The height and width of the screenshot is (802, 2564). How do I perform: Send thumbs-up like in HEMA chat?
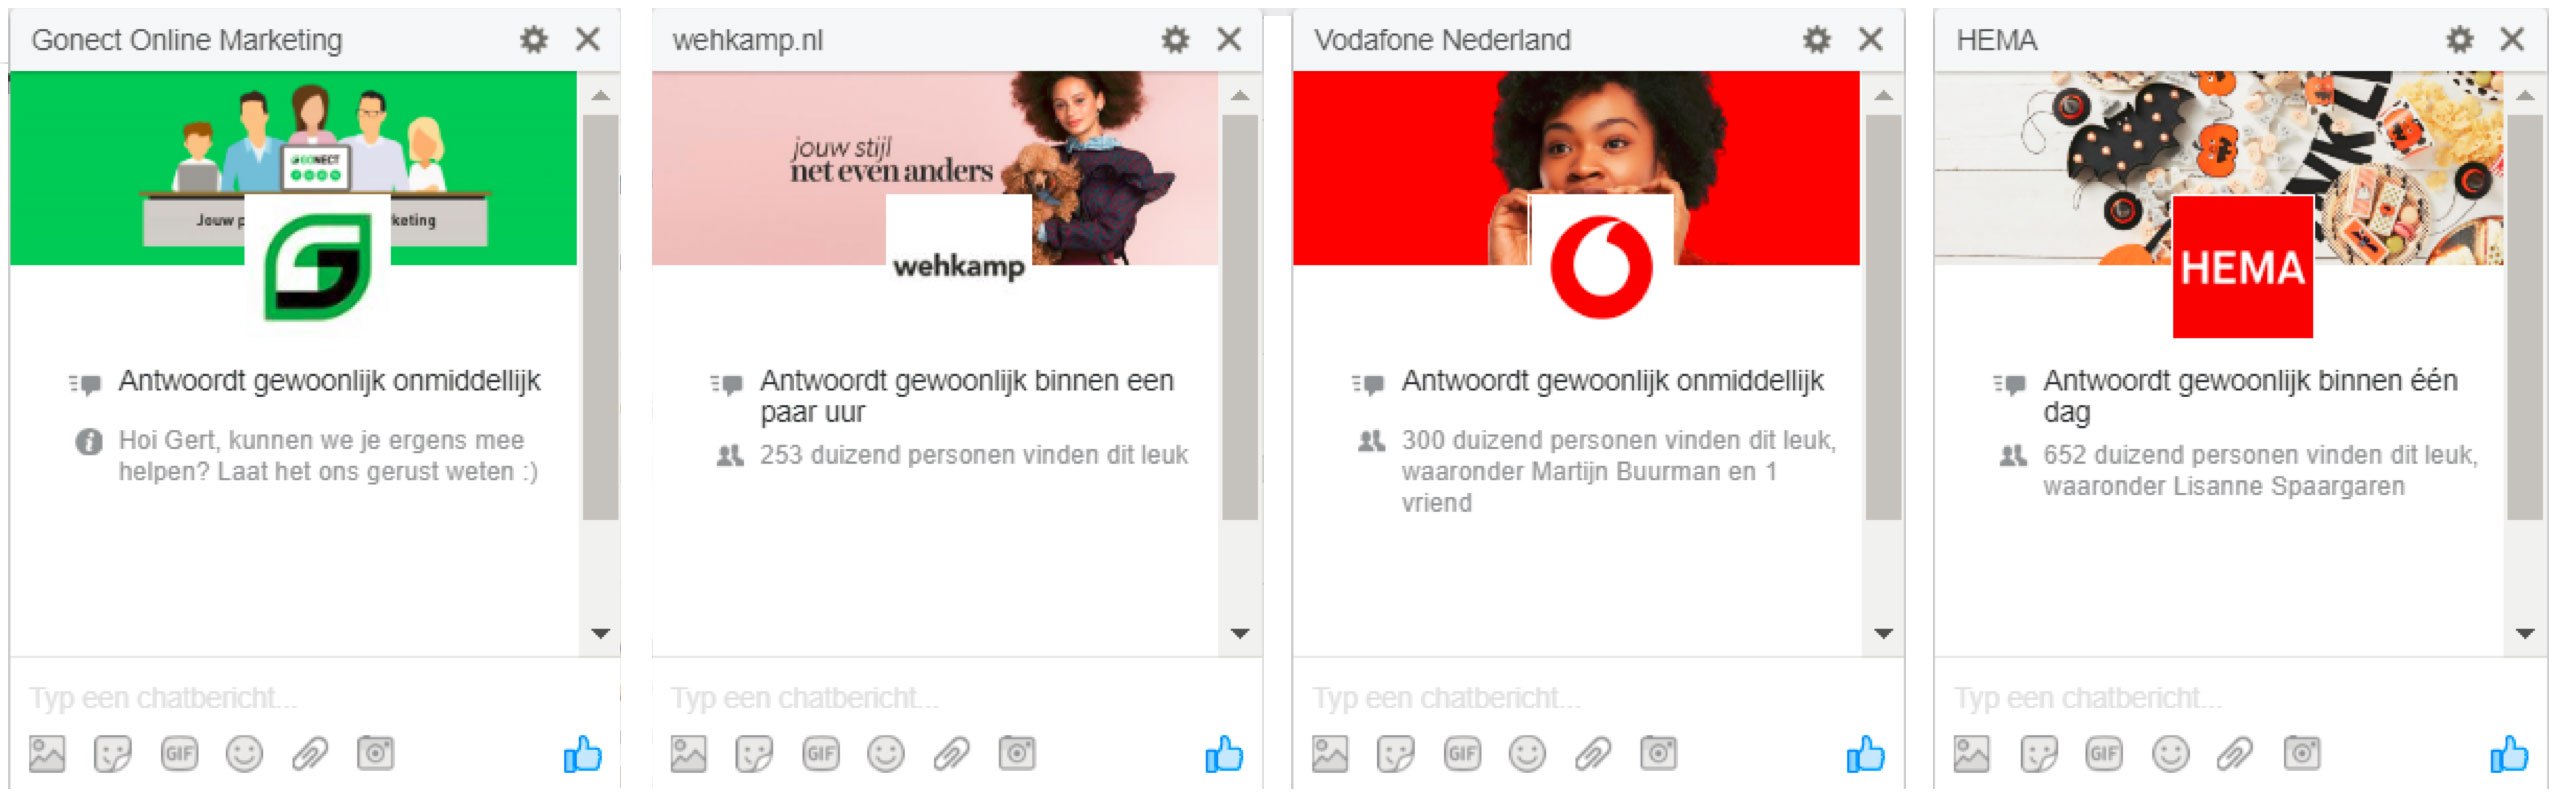(2509, 754)
